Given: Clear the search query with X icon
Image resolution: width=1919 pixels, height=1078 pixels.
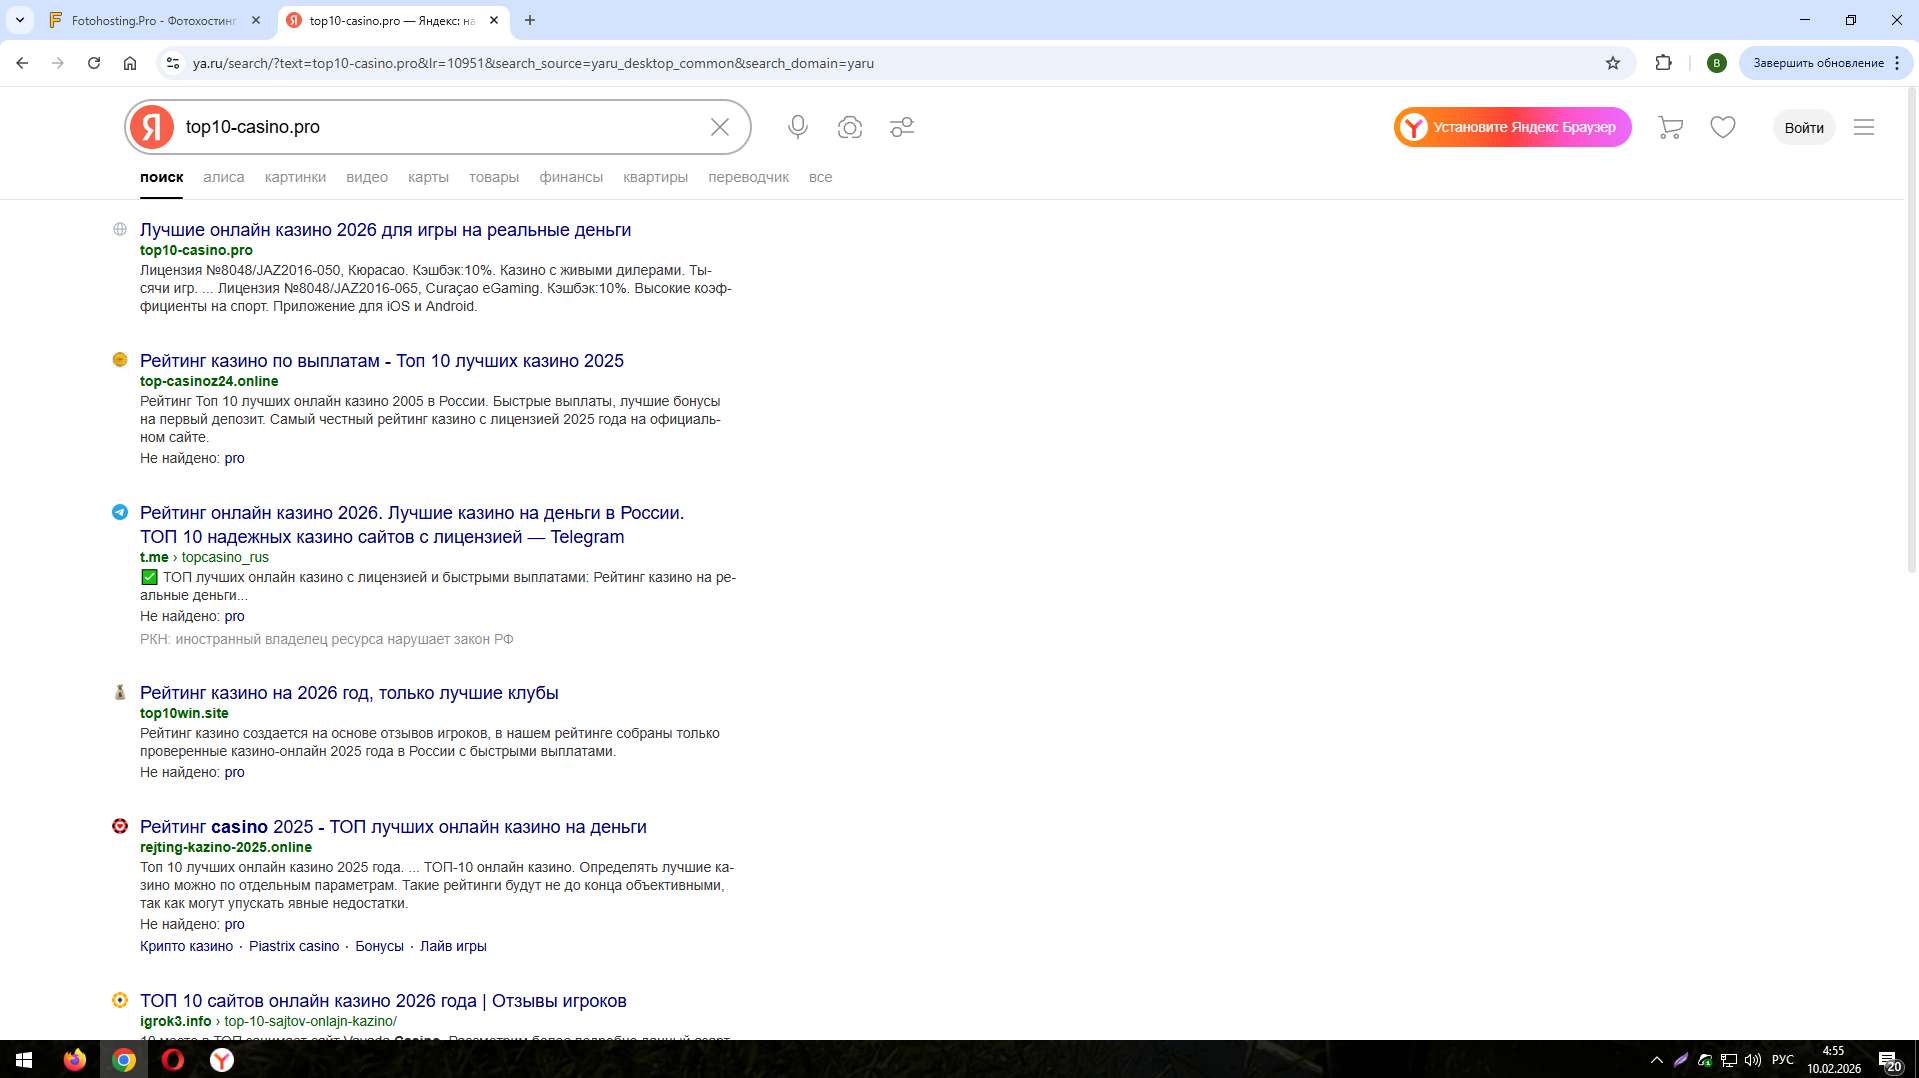Looking at the screenshot, I should pos(720,127).
